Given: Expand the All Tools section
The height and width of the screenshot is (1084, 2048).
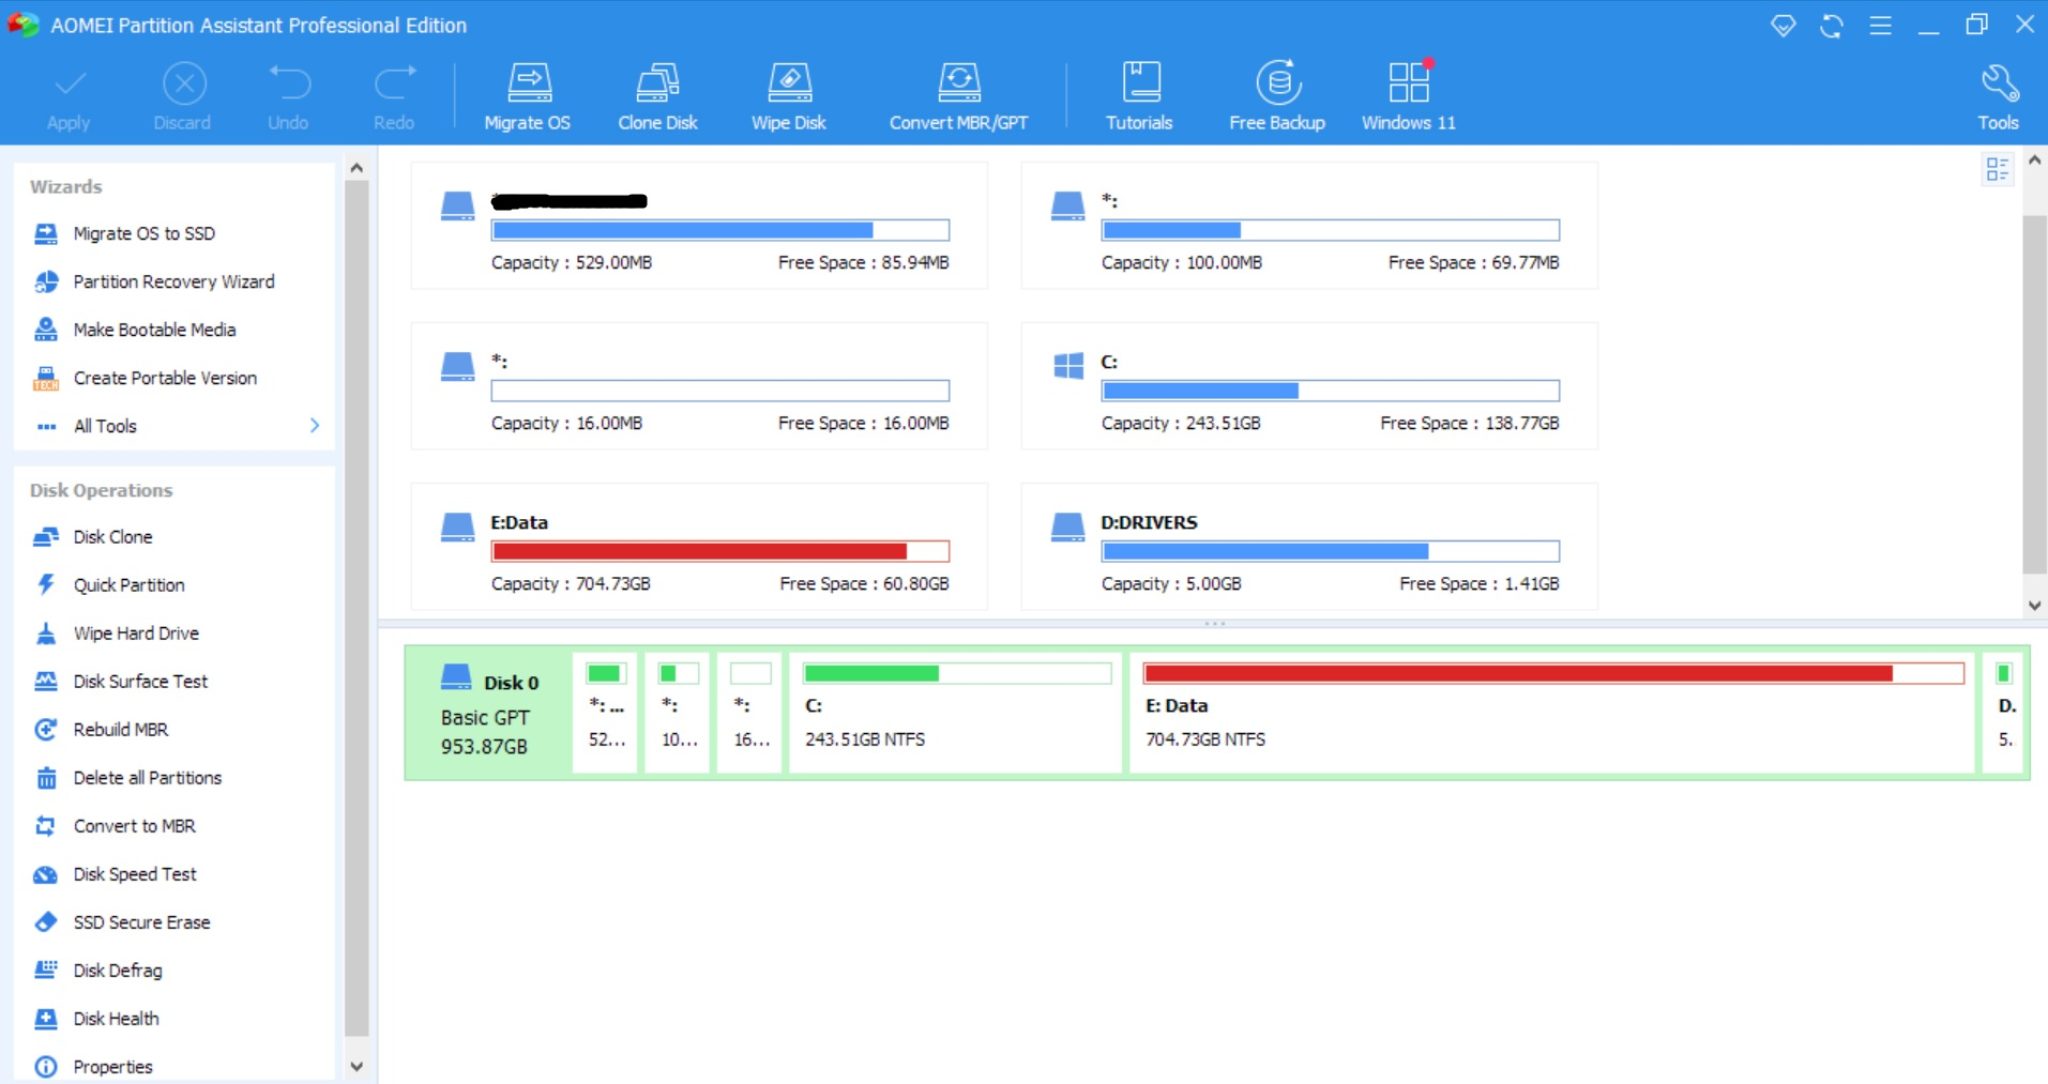Looking at the screenshot, I should [103, 425].
